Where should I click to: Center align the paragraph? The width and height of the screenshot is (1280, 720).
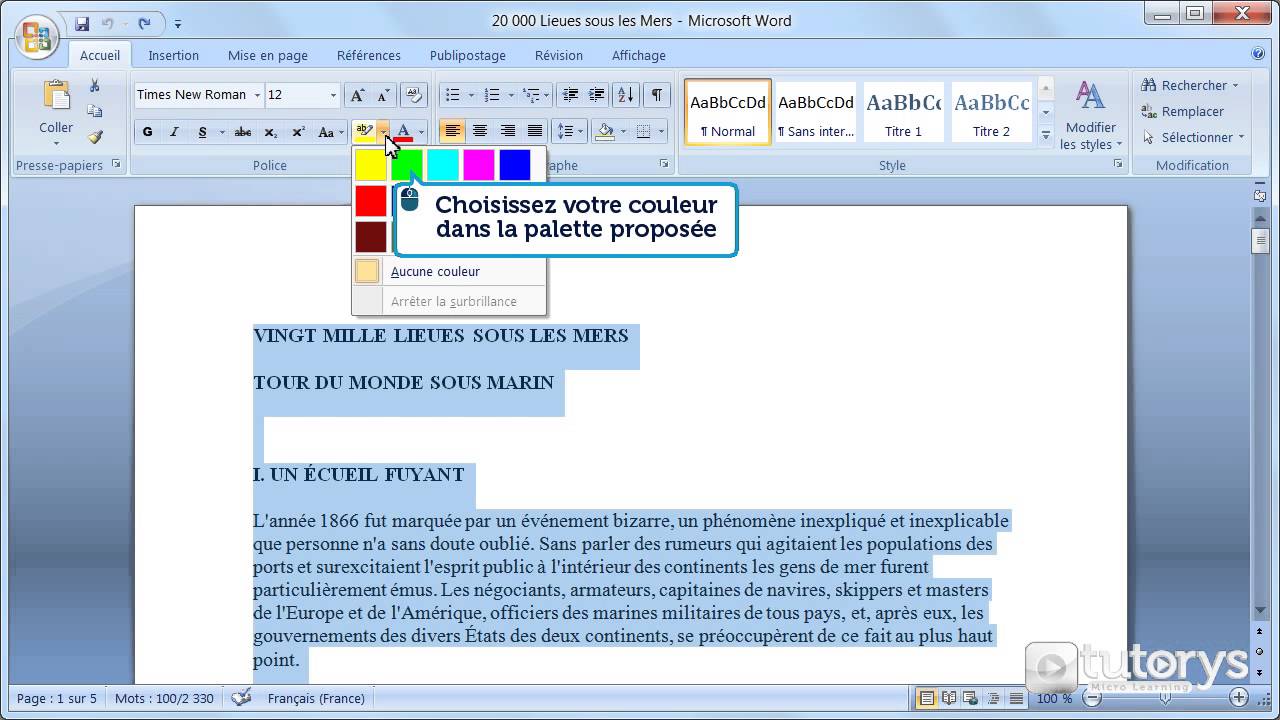pos(480,132)
